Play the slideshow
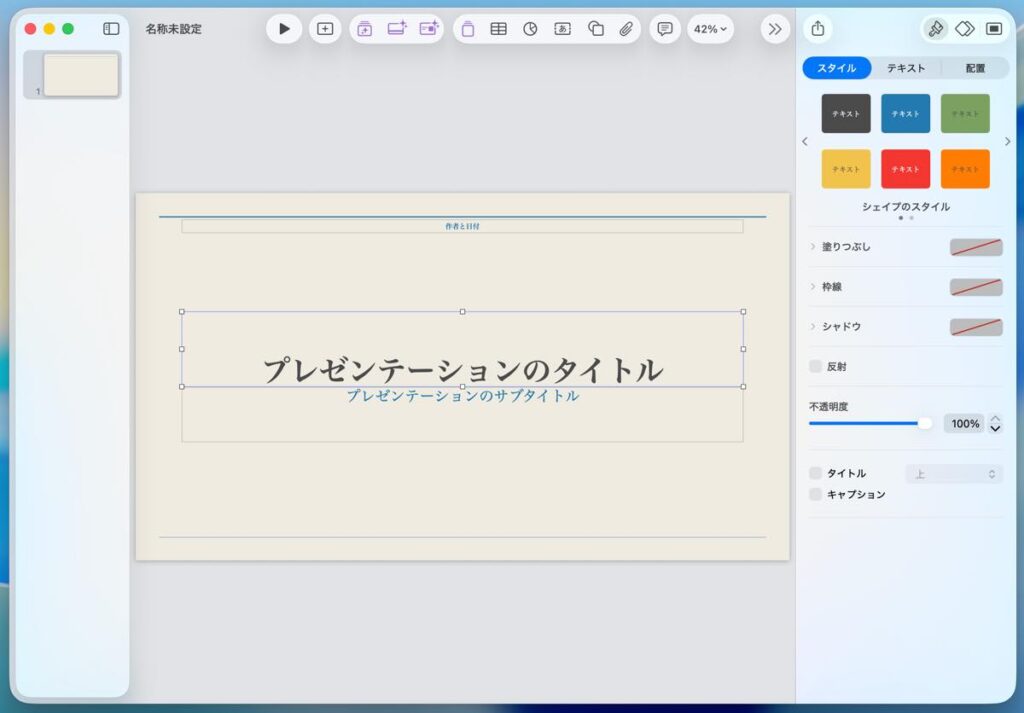Screen dimensions: 1024x713 pos(284,29)
